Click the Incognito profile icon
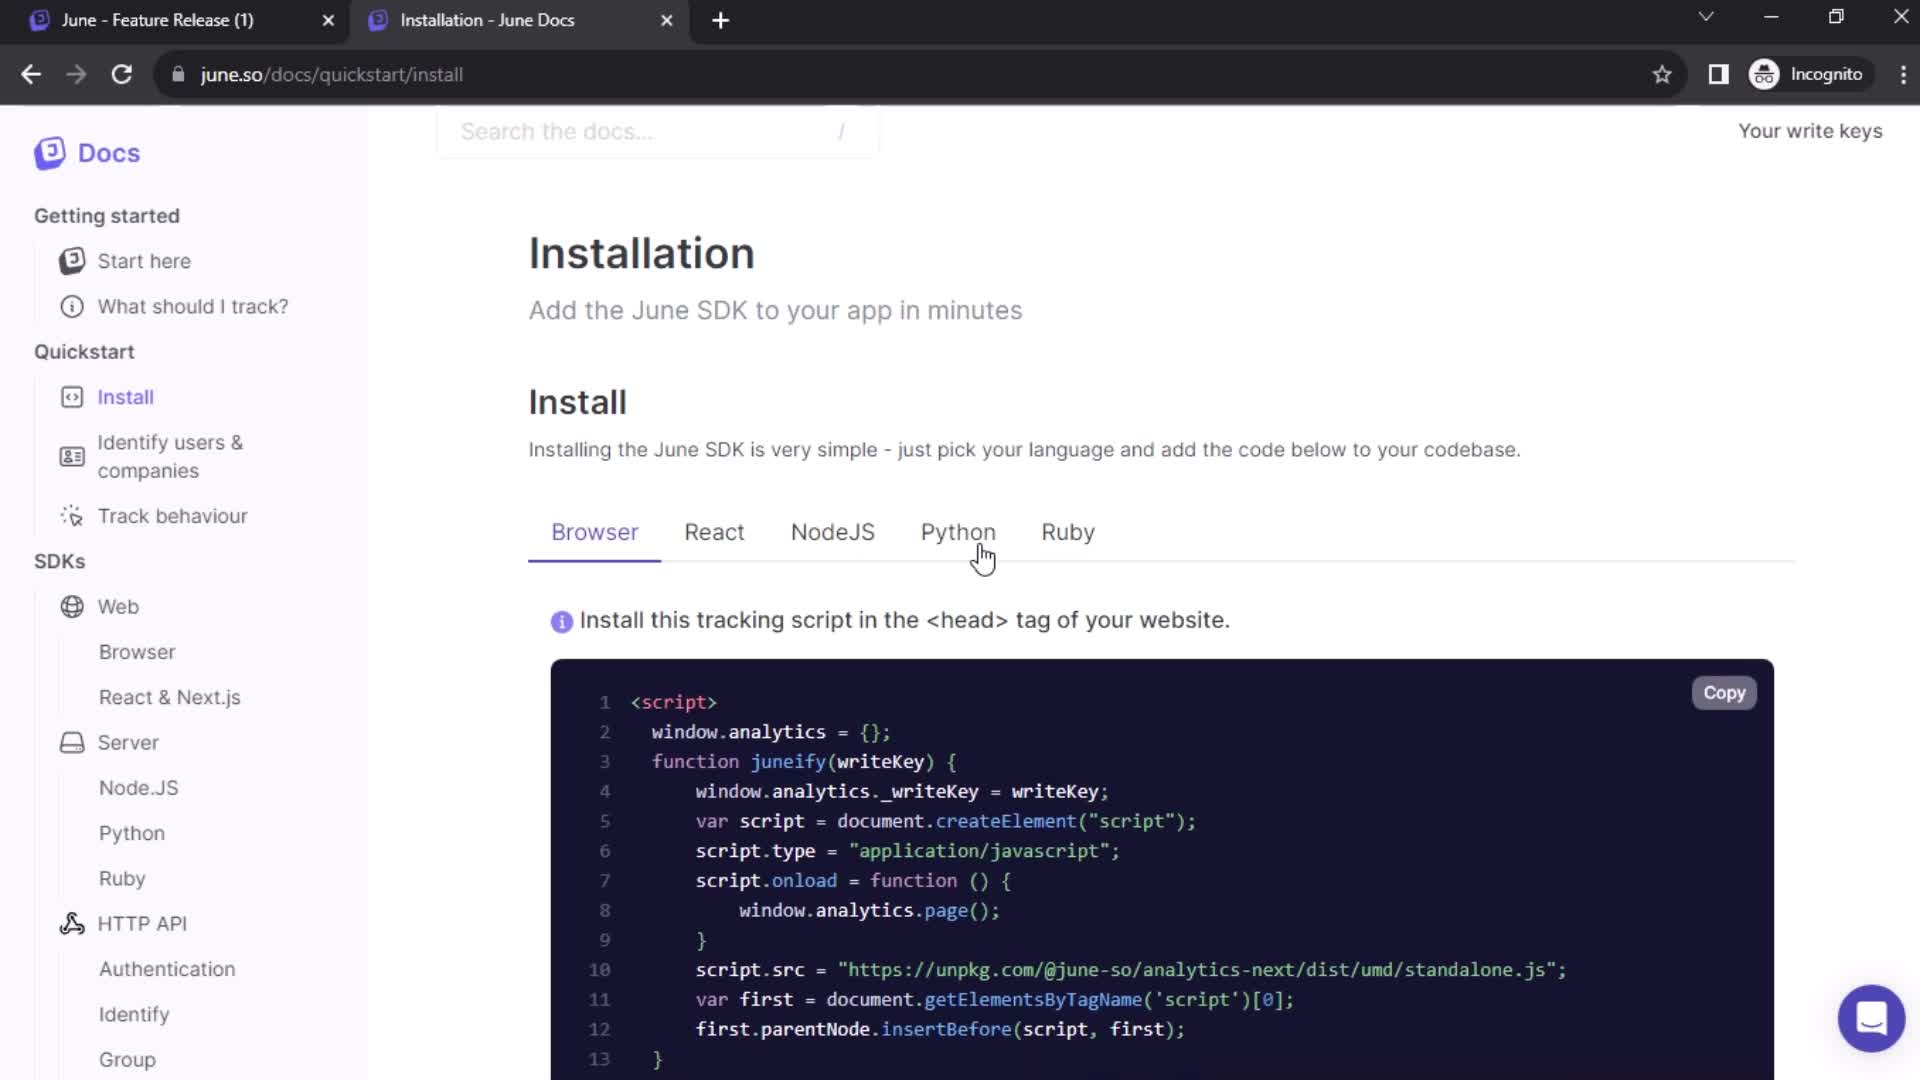 coord(1764,75)
